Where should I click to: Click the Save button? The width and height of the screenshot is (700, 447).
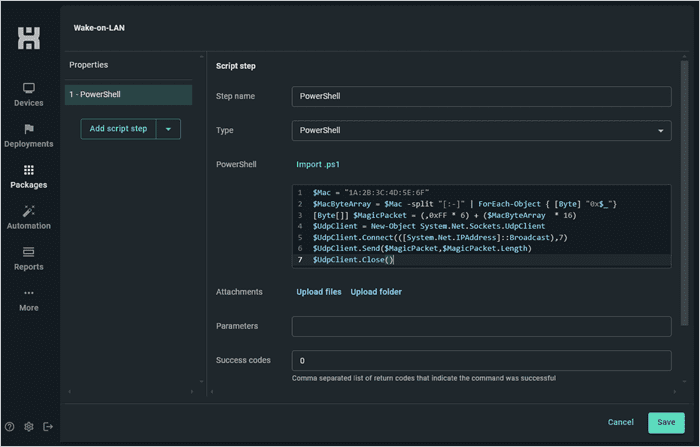(x=666, y=422)
